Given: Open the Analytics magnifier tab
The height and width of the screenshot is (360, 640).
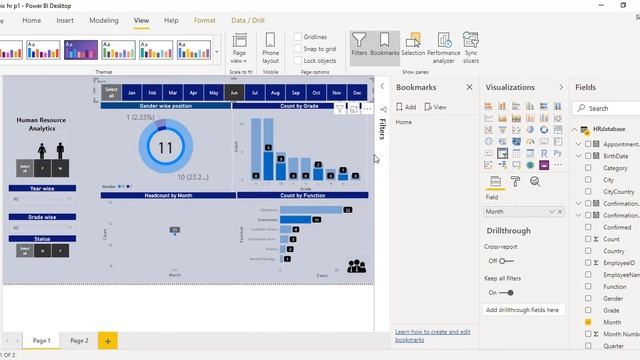Looking at the screenshot, I should click(535, 182).
